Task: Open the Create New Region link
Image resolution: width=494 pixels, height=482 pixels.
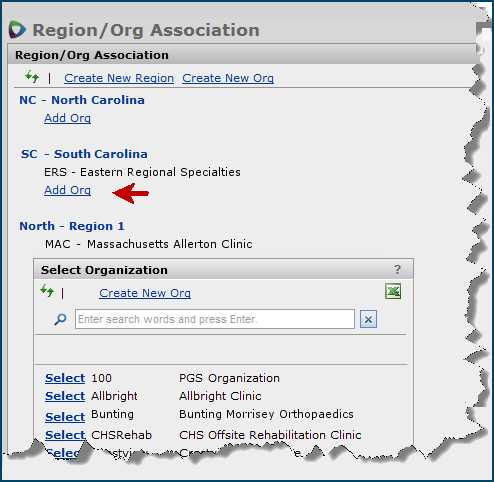Action: pos(119,78)
